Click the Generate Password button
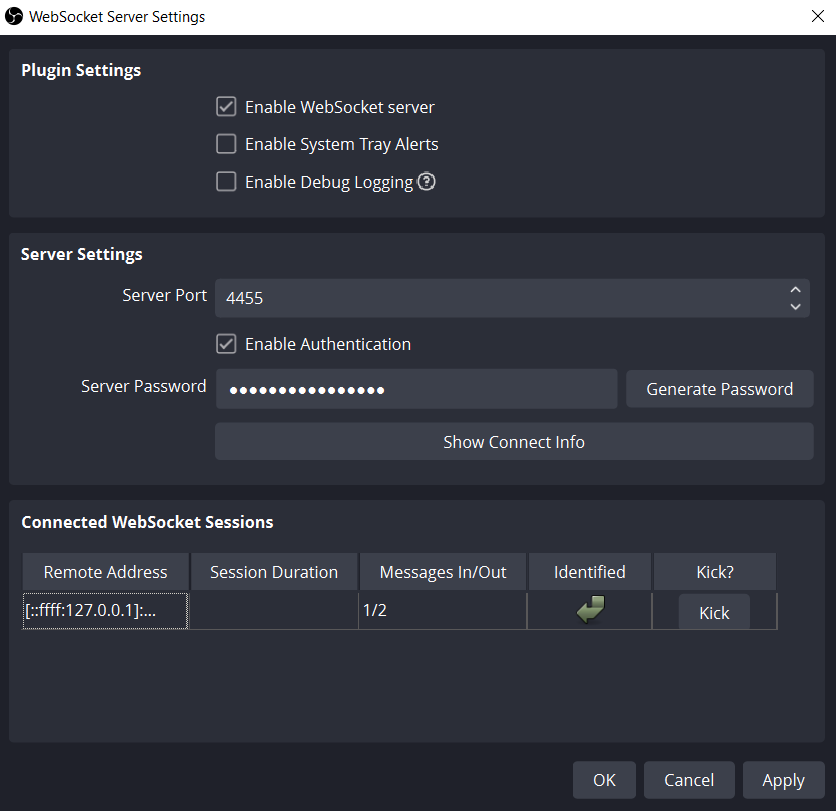 (x=719, y=389)
